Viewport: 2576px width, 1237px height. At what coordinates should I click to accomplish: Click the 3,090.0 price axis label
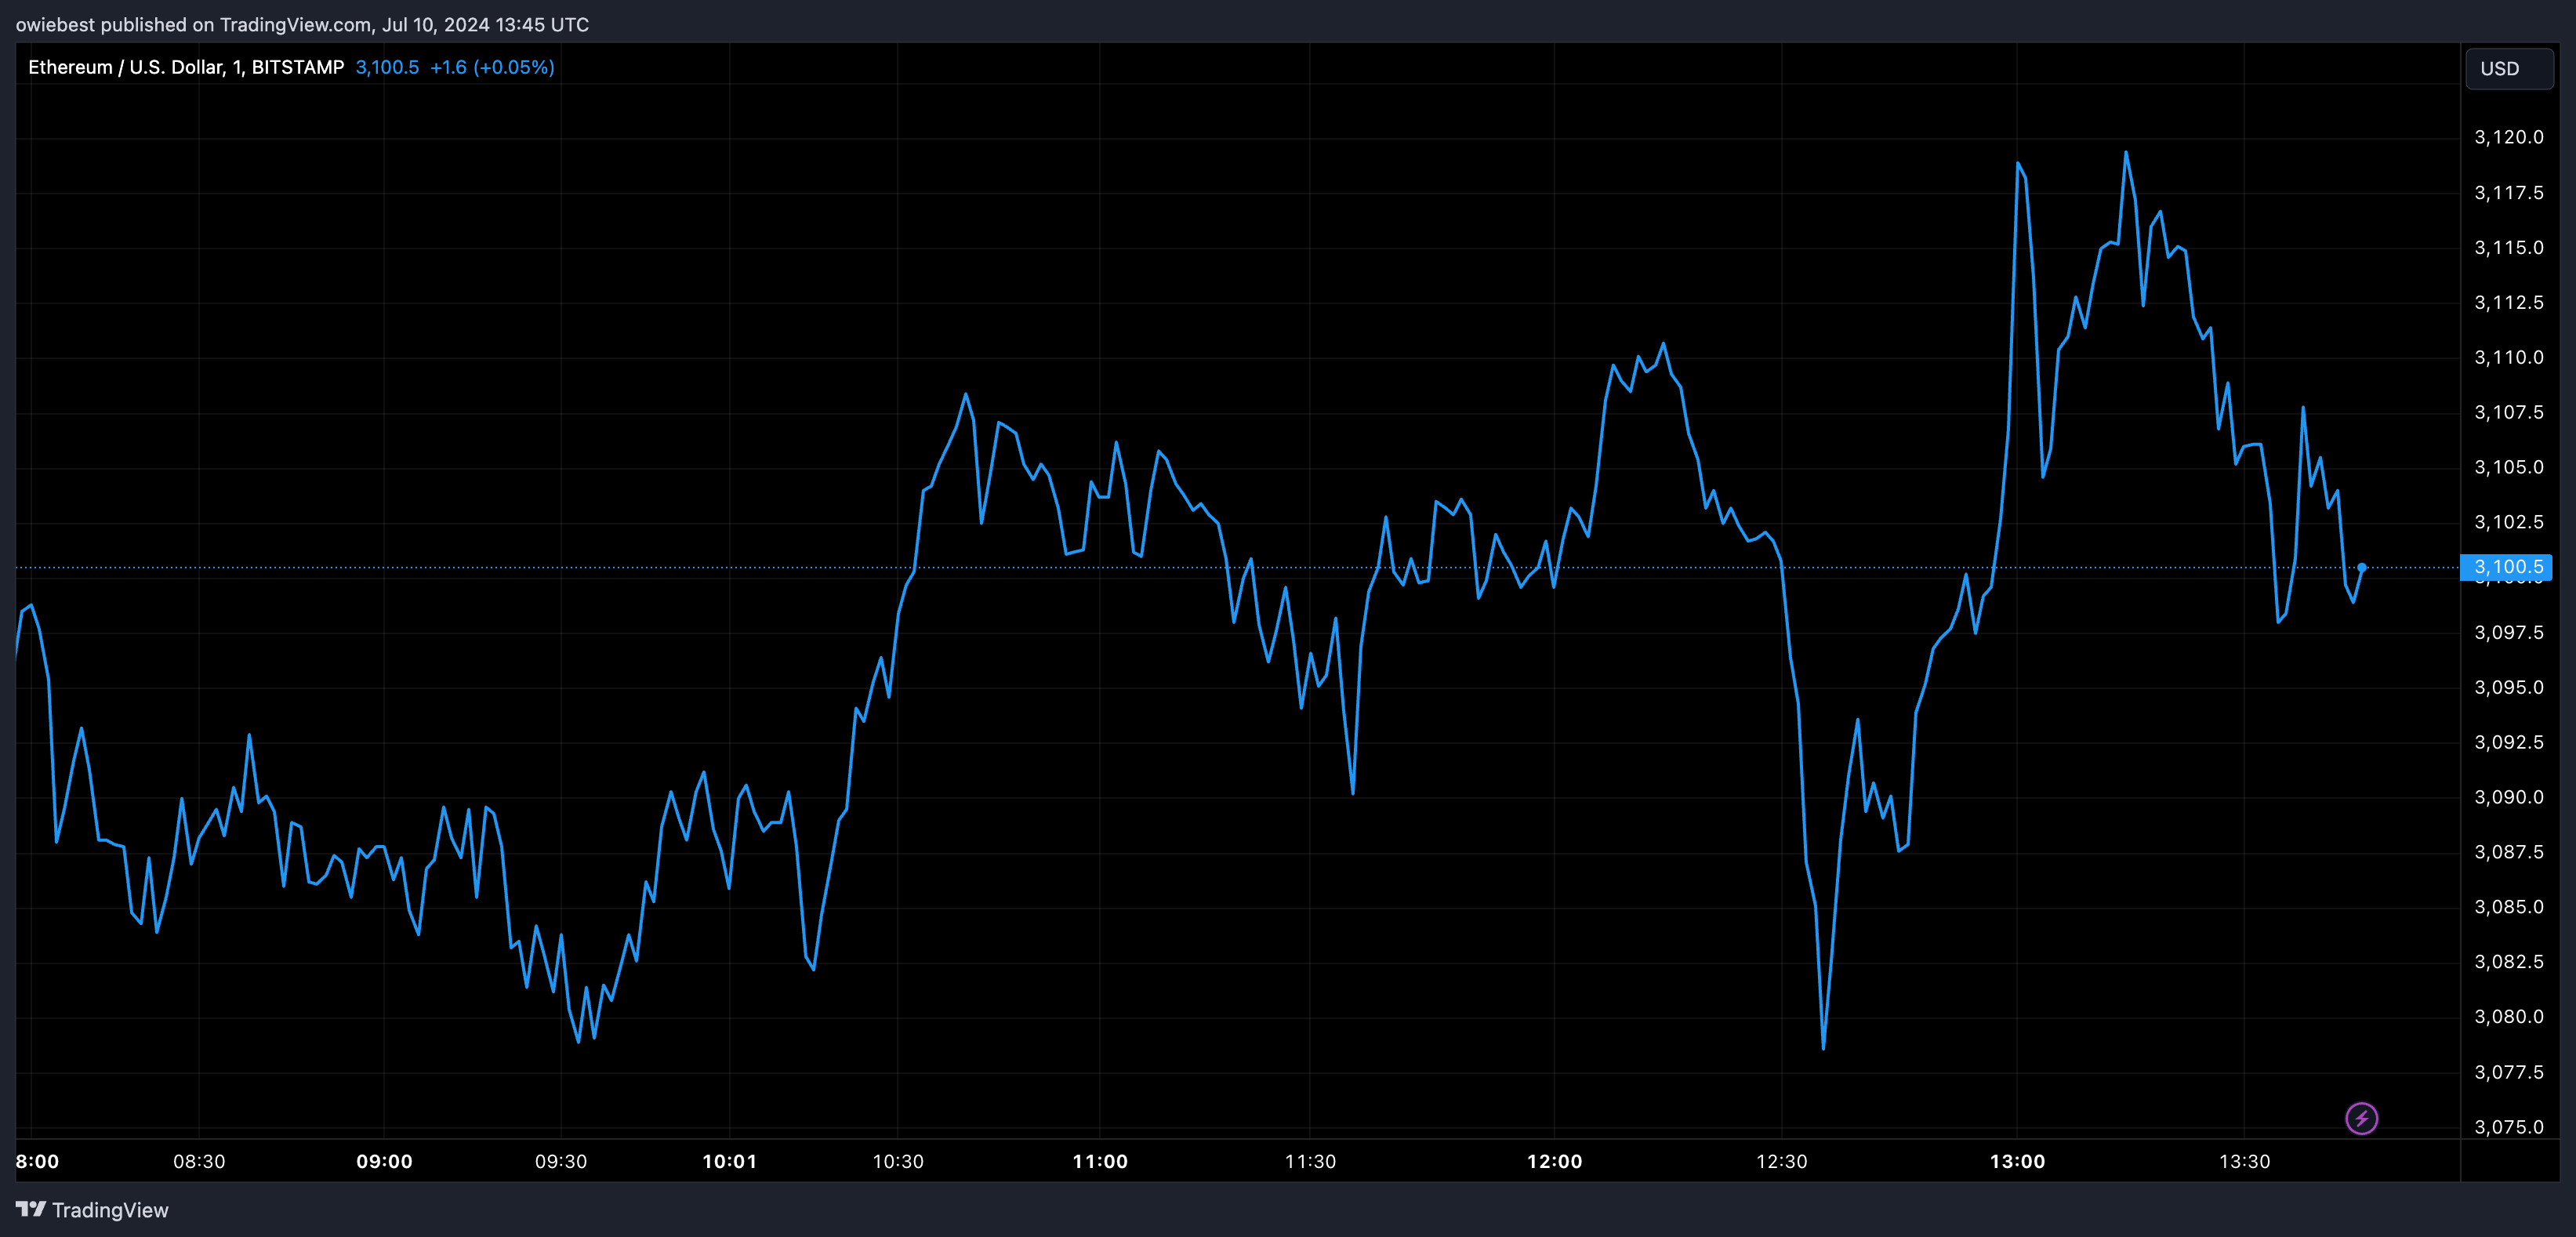pyautogui.click(x=2508, y=797)
